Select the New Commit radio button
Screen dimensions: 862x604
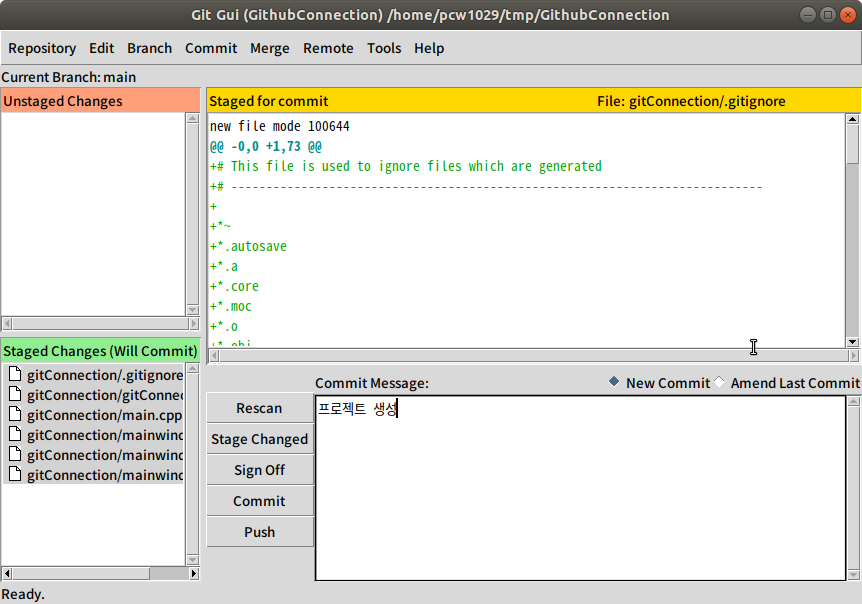pyautogui.click(x=613, y=382)
